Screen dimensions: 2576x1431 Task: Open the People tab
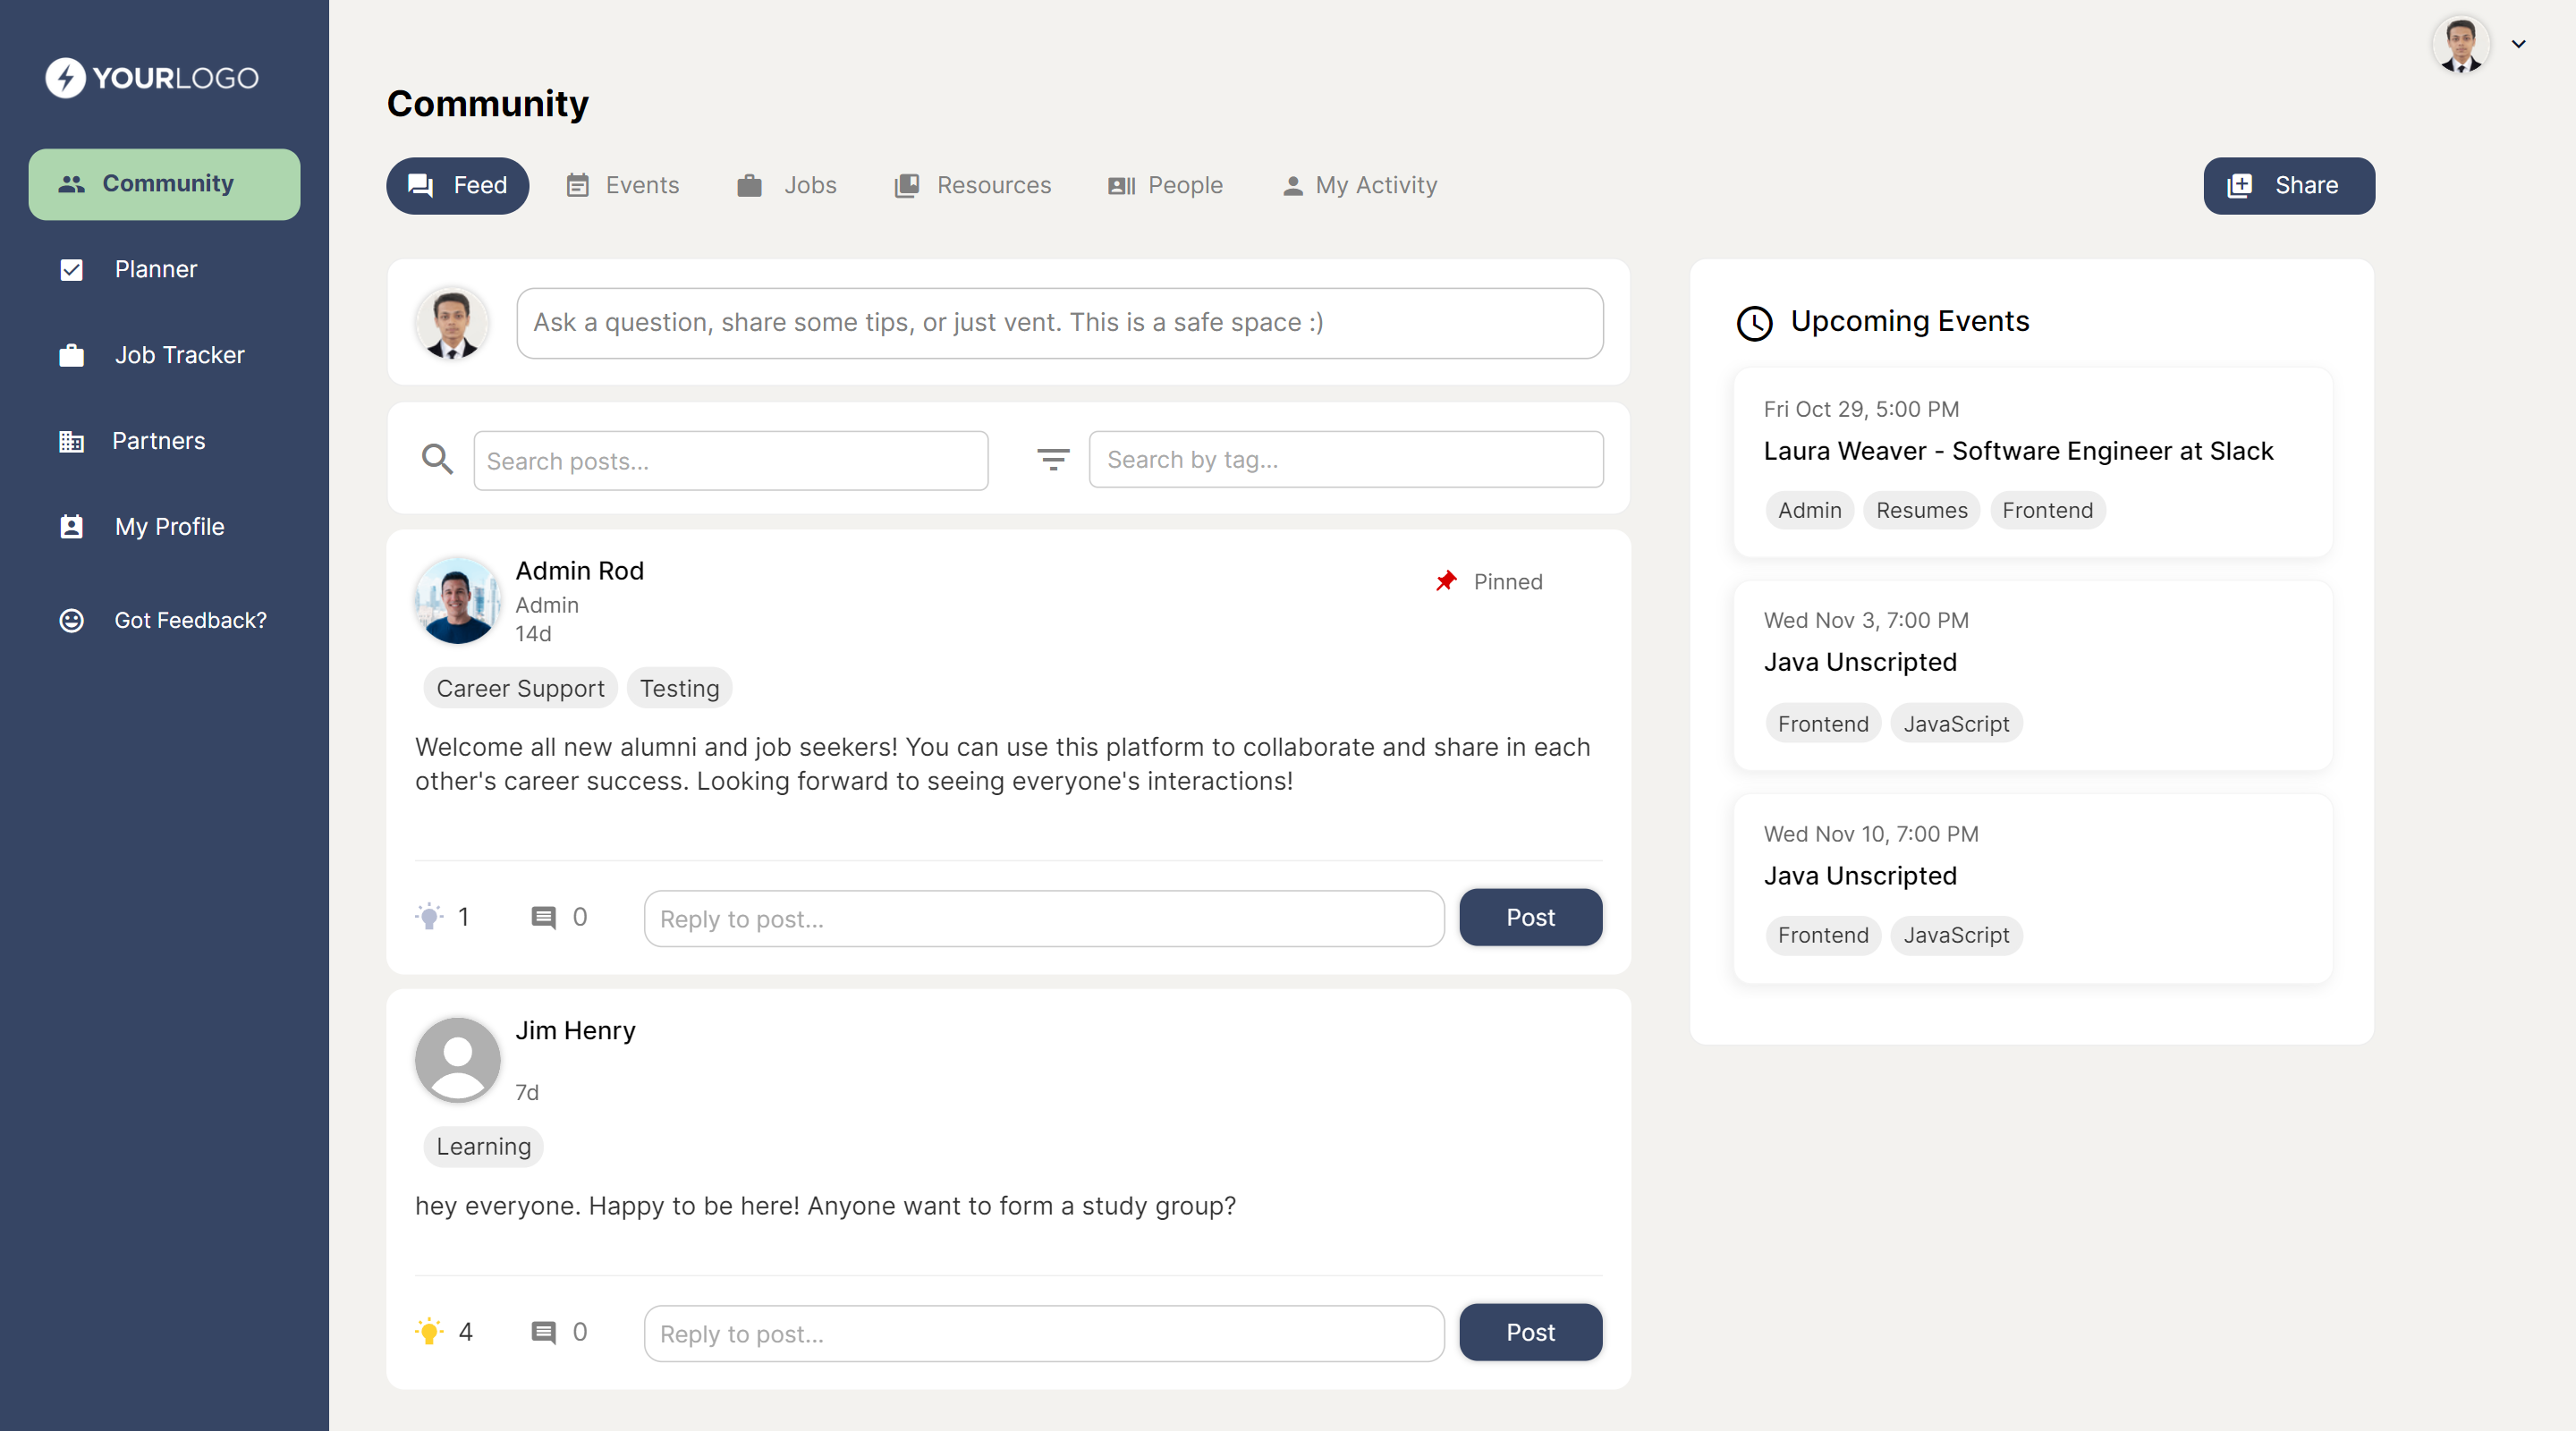[x=1166, y=185]
